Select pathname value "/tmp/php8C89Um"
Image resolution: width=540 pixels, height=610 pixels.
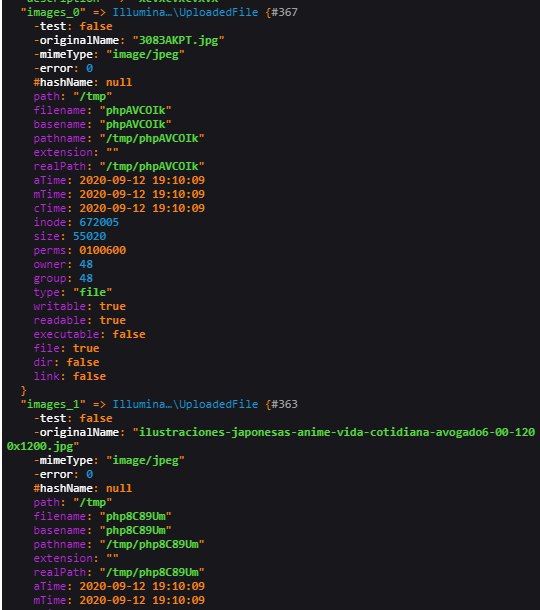point(152,545)
